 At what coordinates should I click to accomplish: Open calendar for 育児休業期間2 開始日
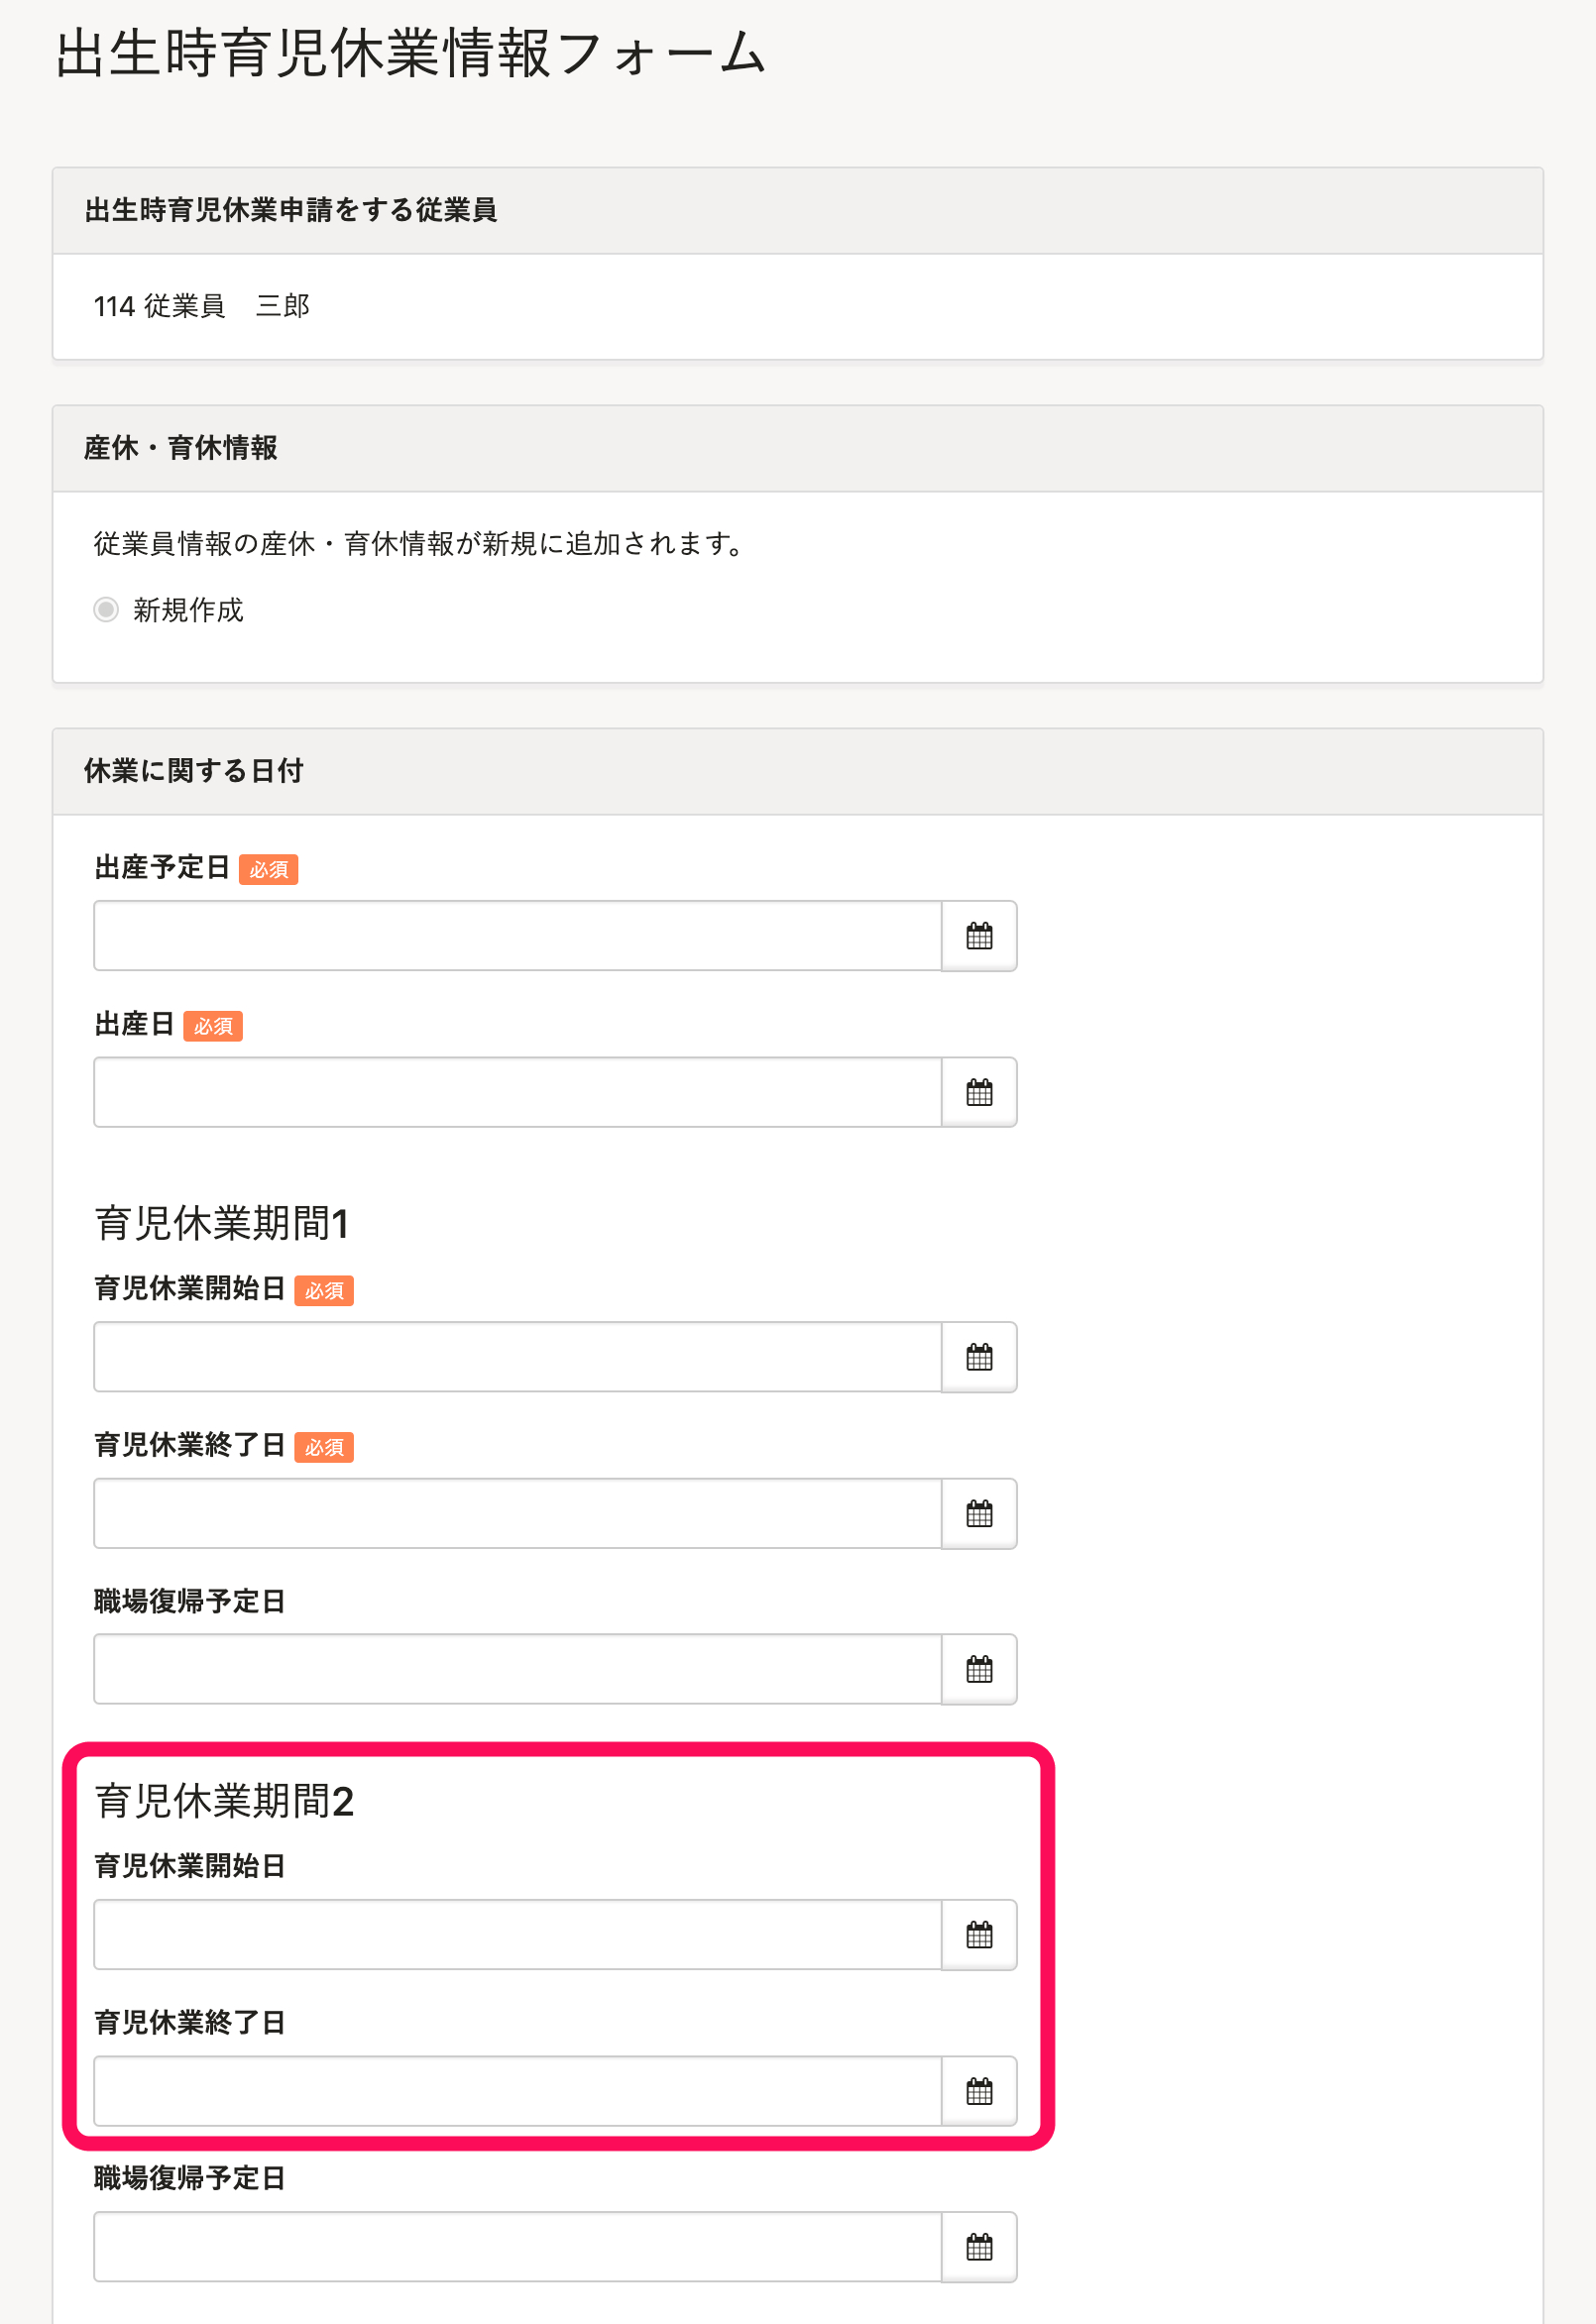click(979, 1935)
